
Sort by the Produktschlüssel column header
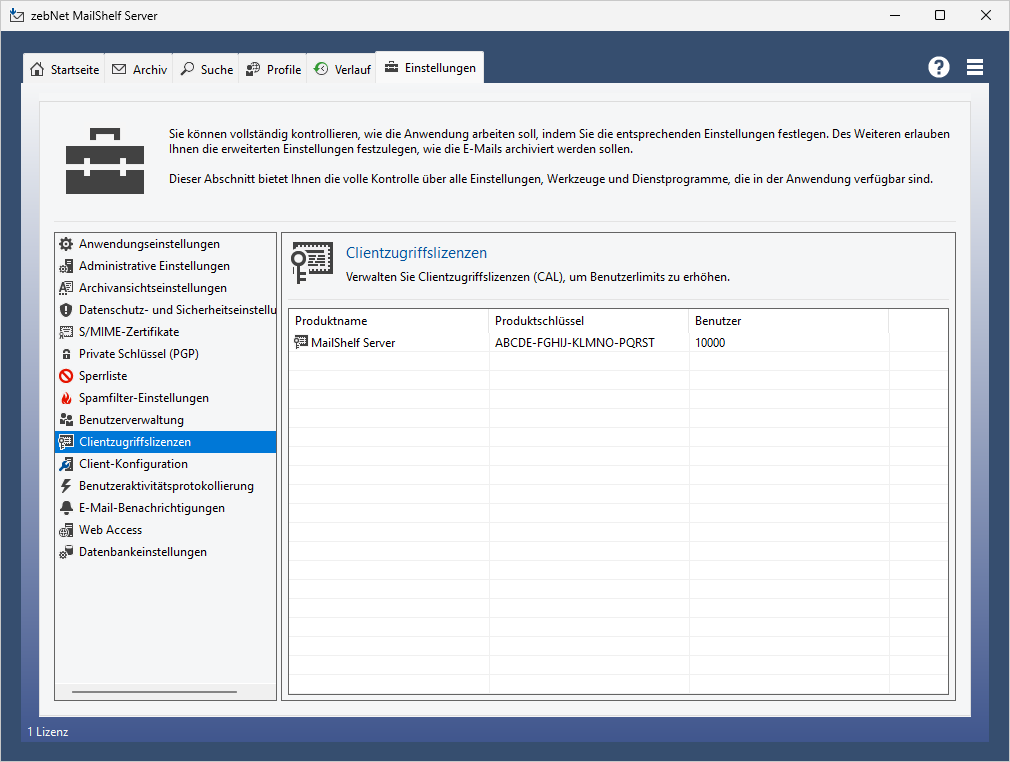588,321
